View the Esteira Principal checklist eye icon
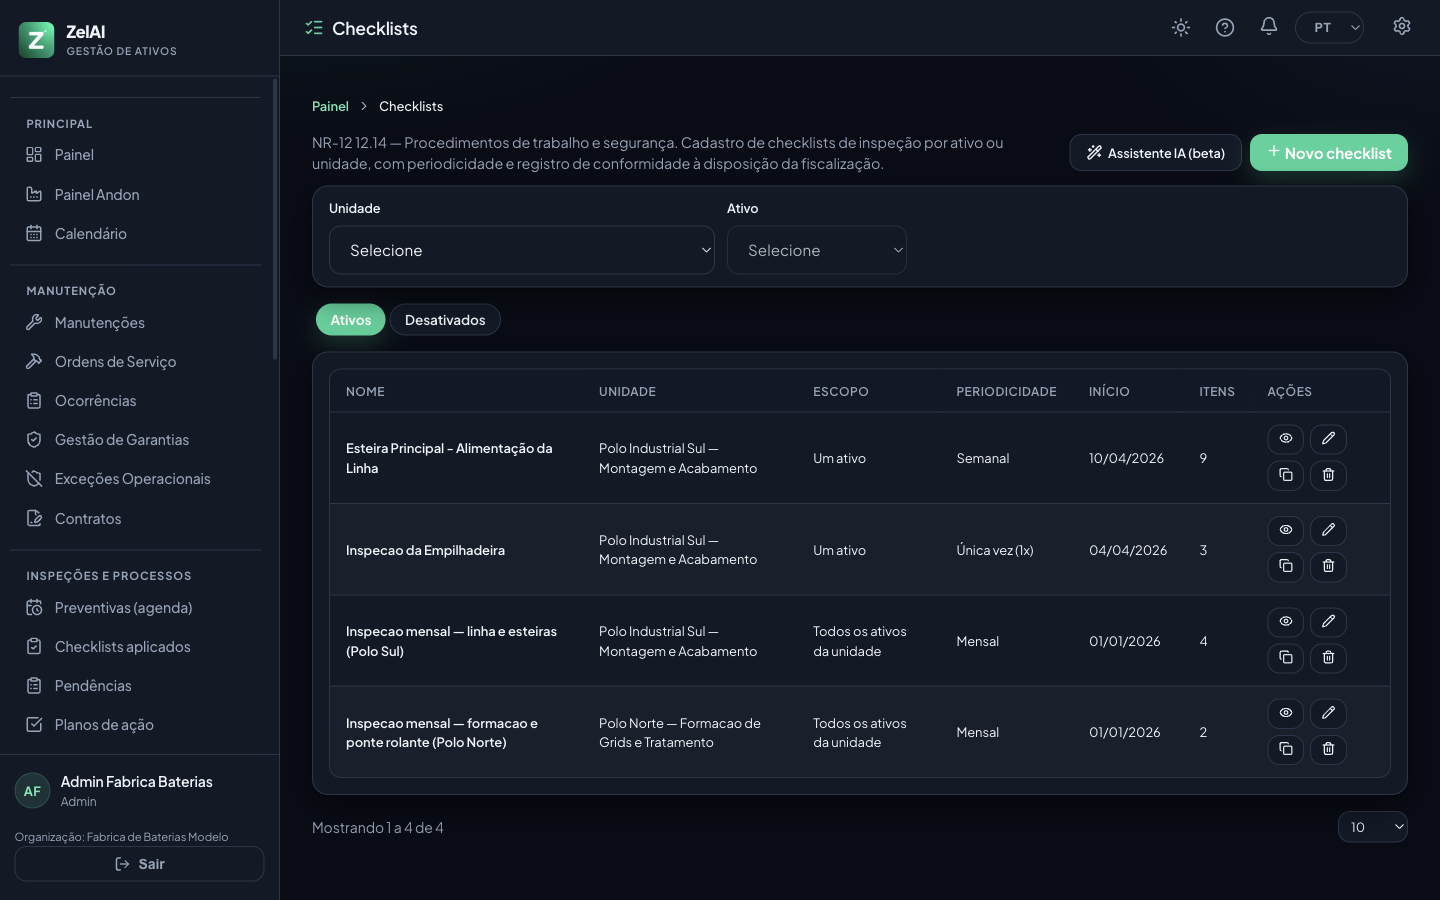Image resolution: width=1440 pixels, height=900 pixels. [x=1286, y=439]
